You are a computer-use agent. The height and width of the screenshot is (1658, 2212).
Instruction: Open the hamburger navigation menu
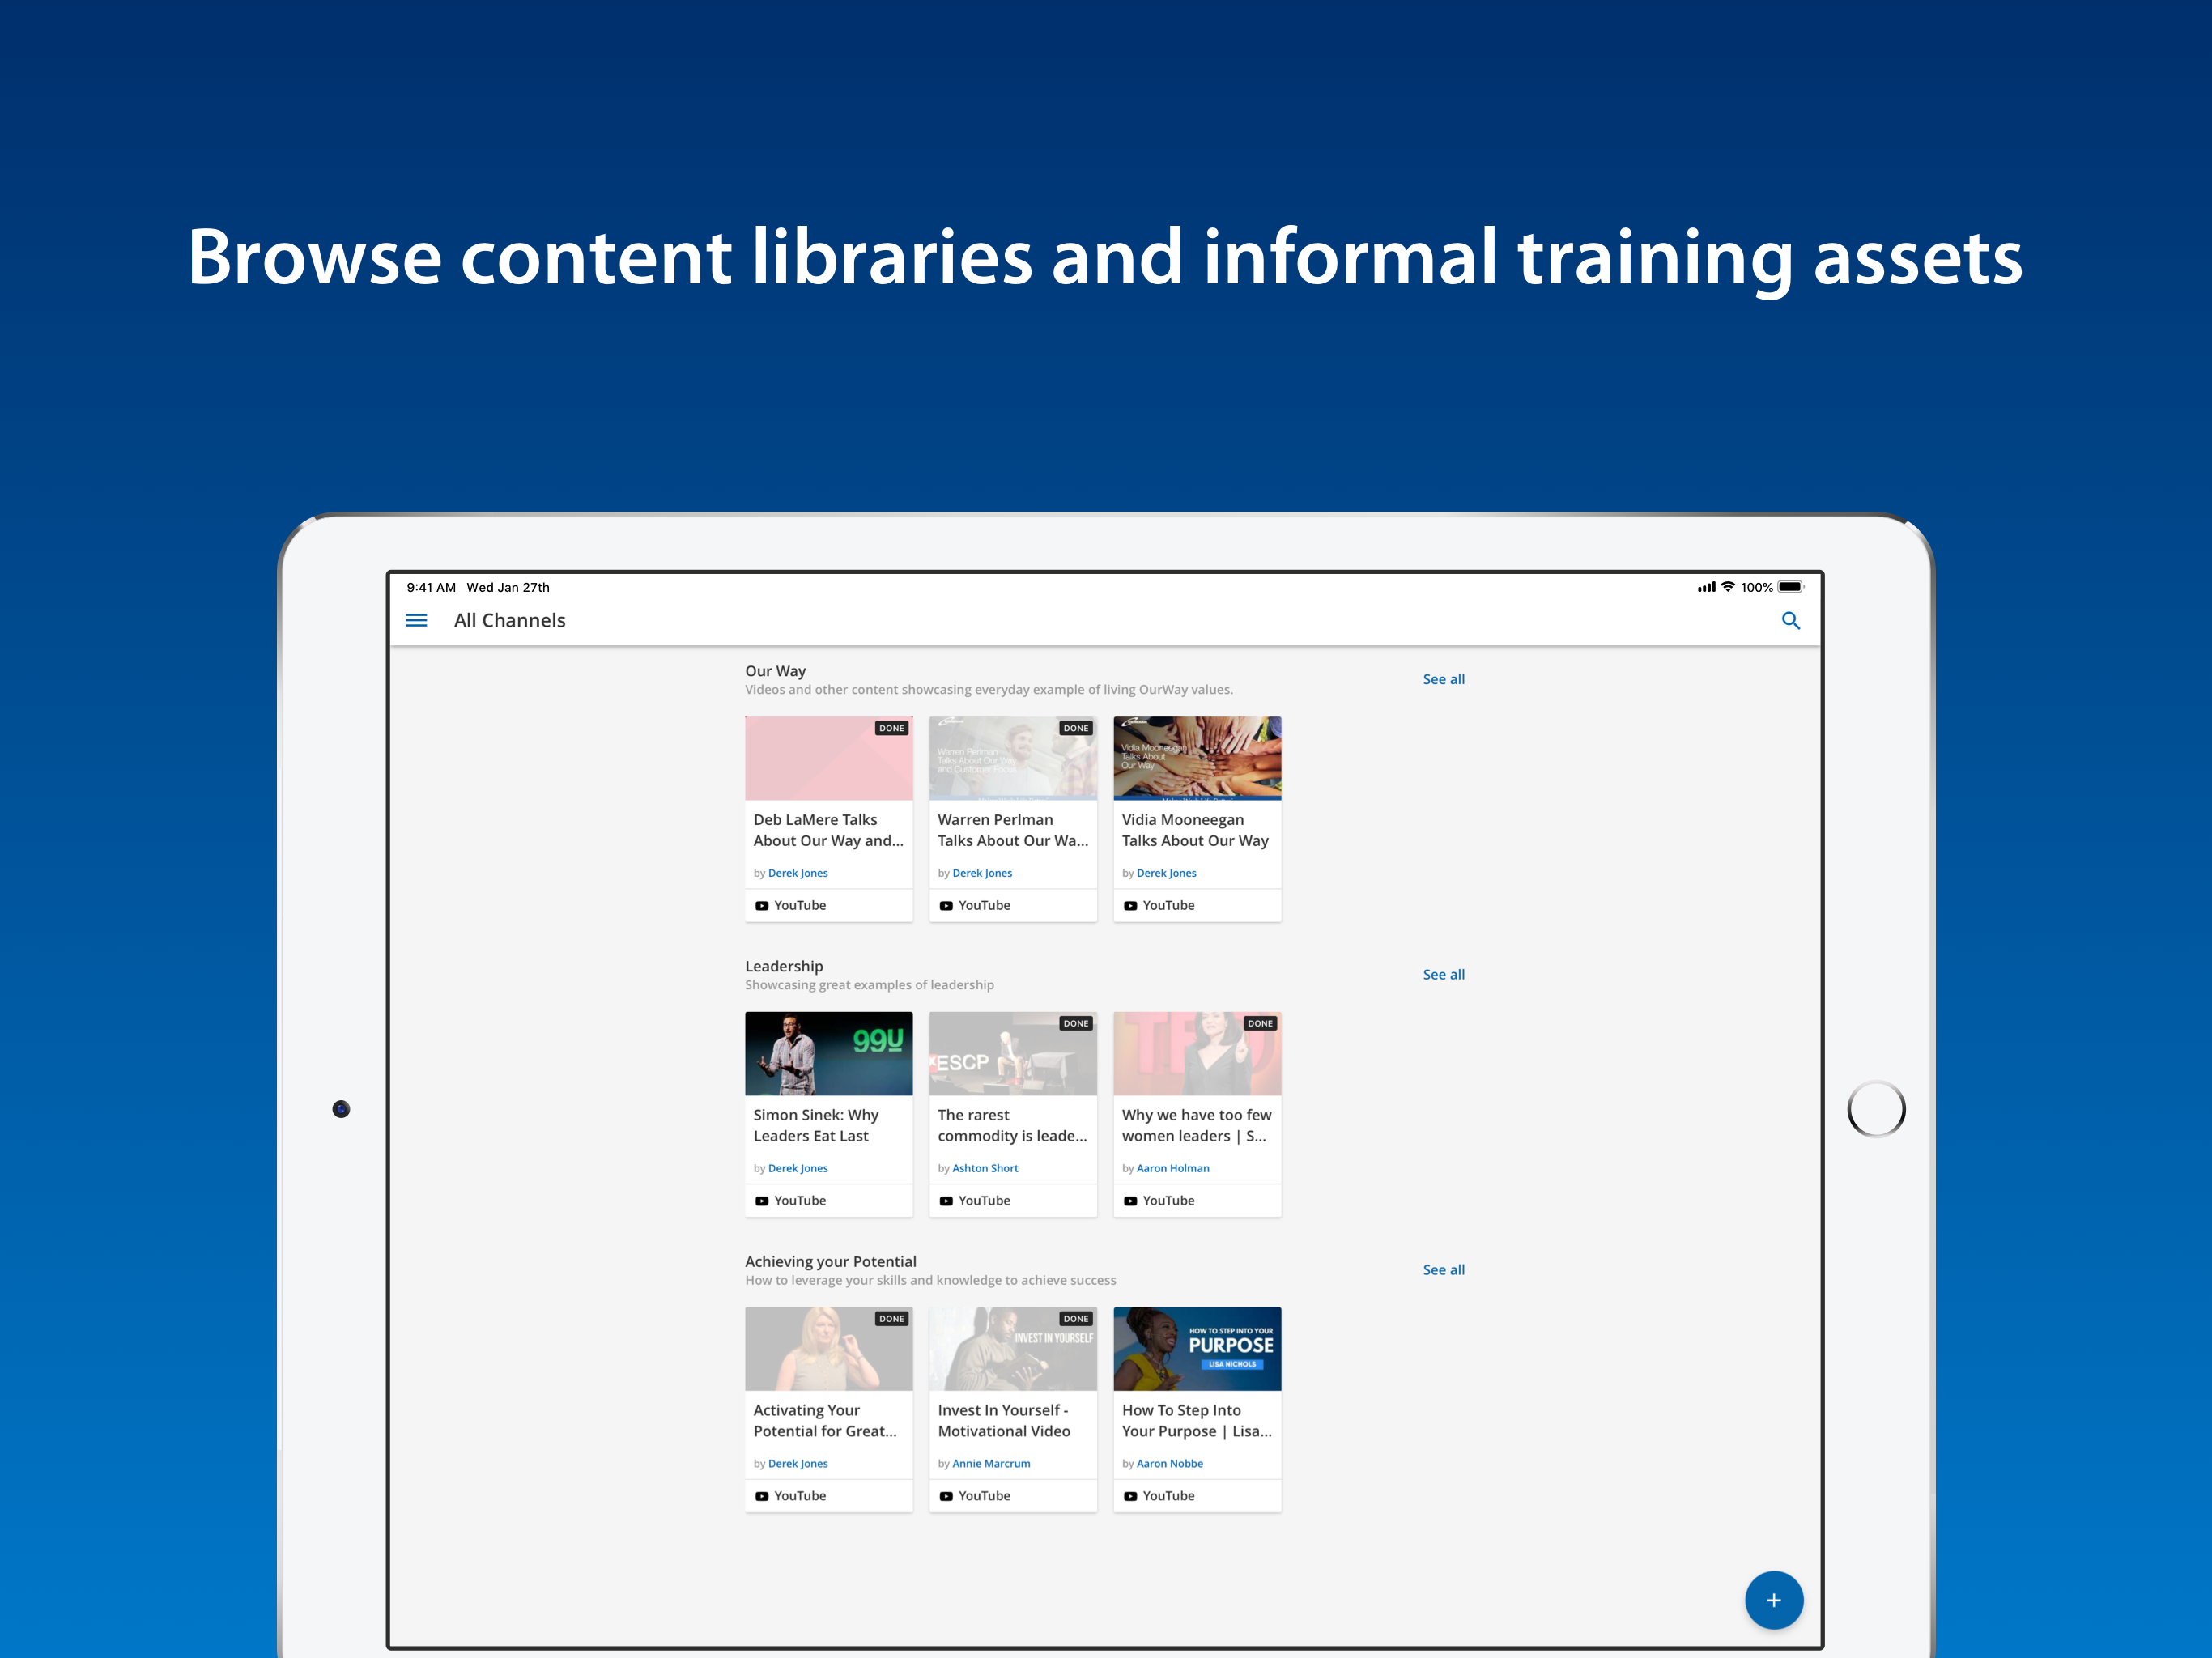click(416, 620)
